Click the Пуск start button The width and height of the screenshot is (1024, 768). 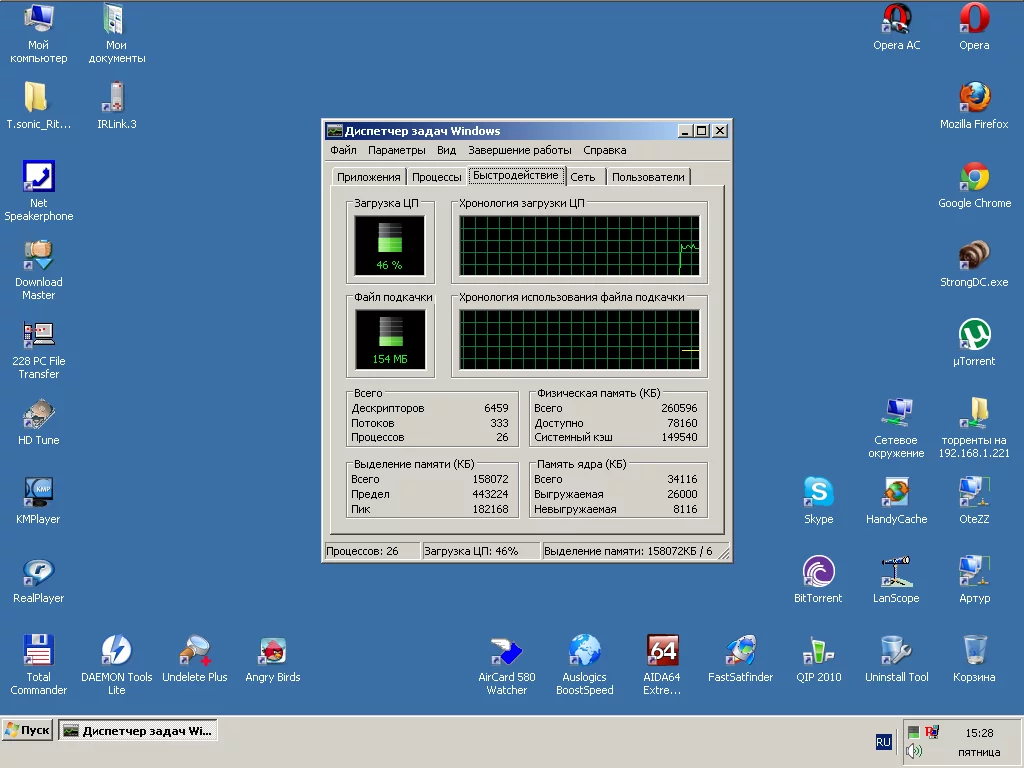[27, 730]
